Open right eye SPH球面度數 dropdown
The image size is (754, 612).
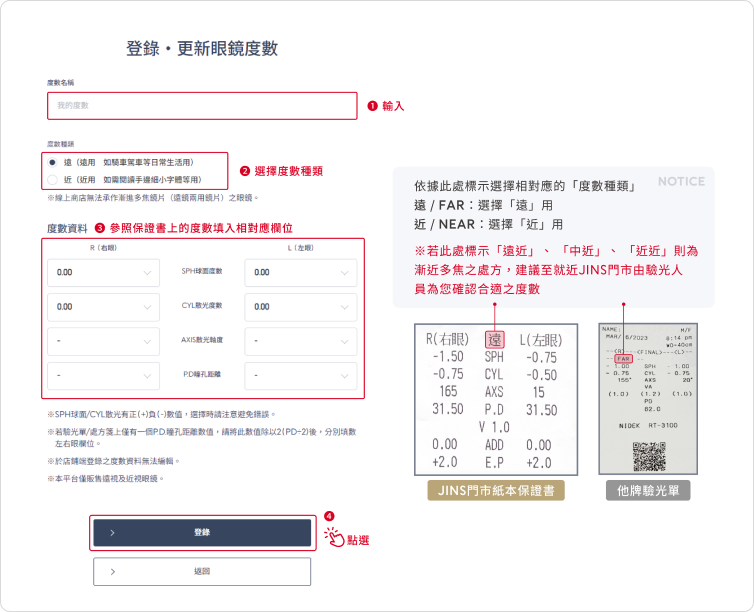pyautogui.click(x=103, y=272)
